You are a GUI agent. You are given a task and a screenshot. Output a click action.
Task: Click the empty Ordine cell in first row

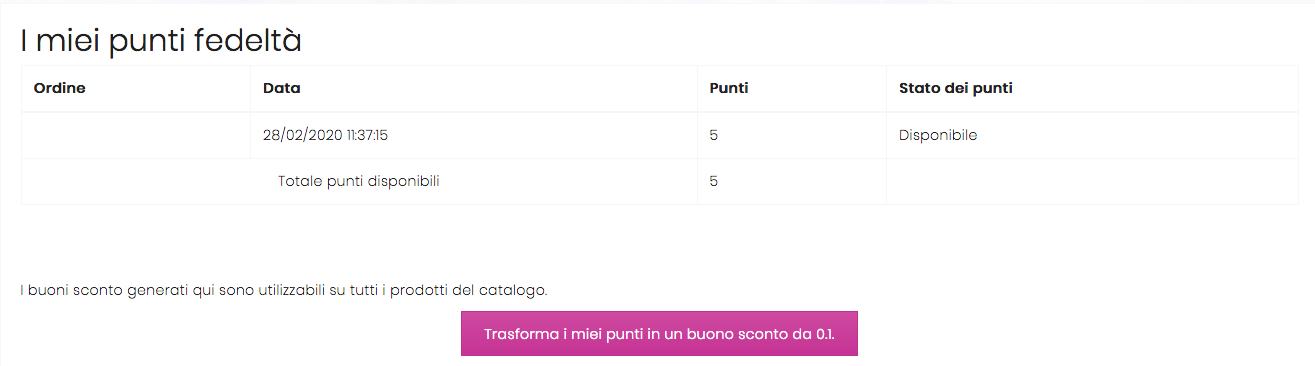(136, 135)
